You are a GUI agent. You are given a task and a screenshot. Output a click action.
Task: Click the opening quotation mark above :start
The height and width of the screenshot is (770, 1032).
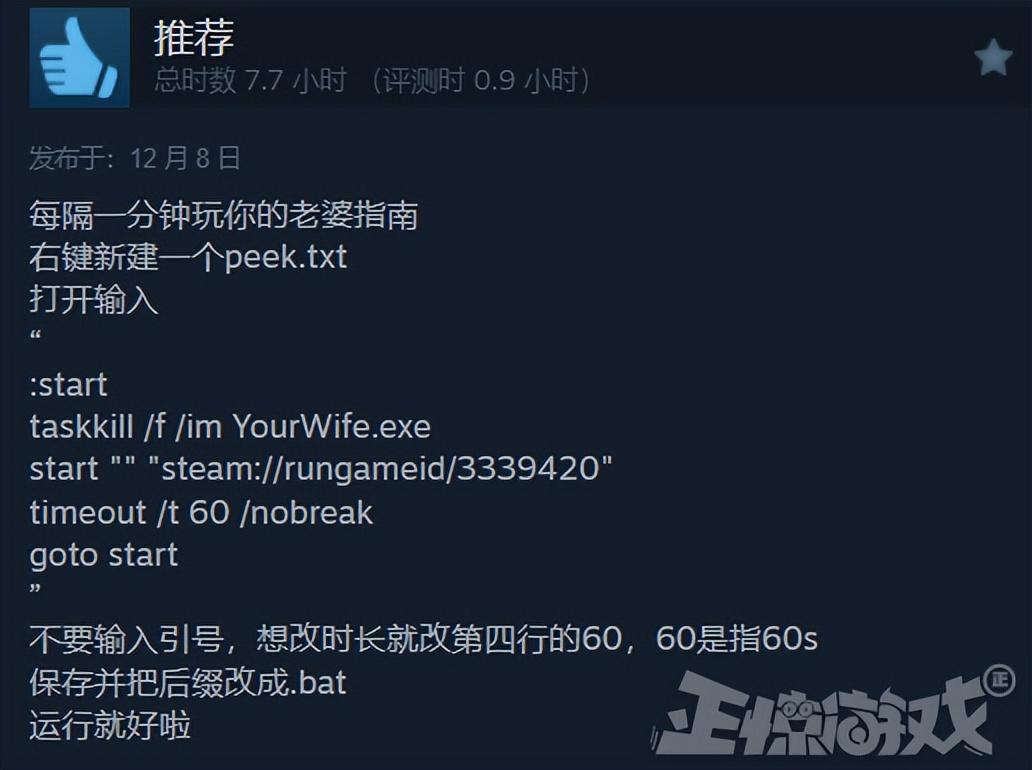36,337
